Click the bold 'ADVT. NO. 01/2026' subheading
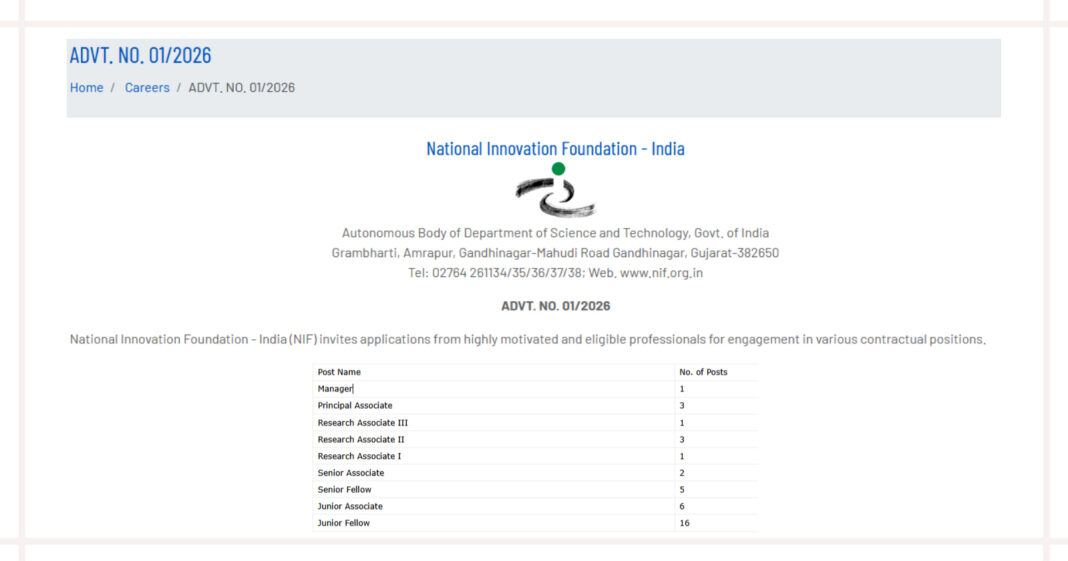This screenshot has width=1068, height=561. tap(555, 306)
